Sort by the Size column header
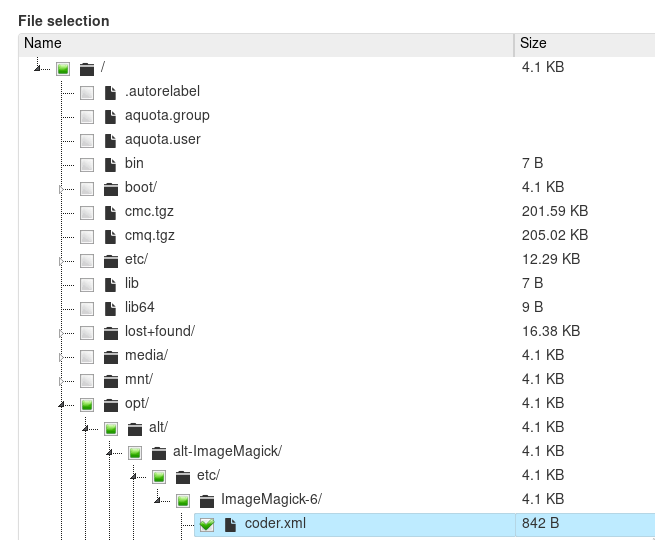655x540 pixels. [533, 43]
